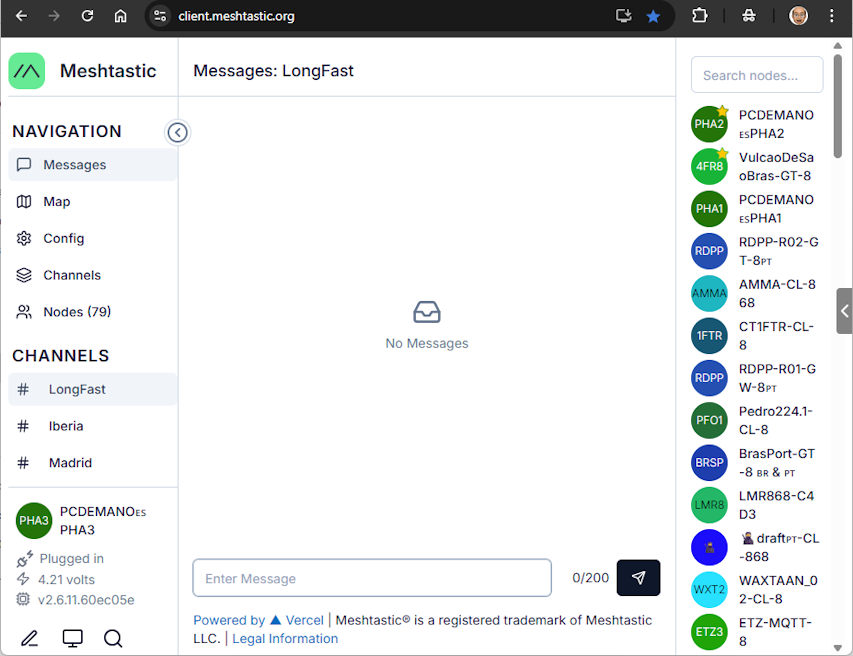Select the ETZ3 node avatar
Viewport: 853px width, 656px height.
tap(709, 632)
